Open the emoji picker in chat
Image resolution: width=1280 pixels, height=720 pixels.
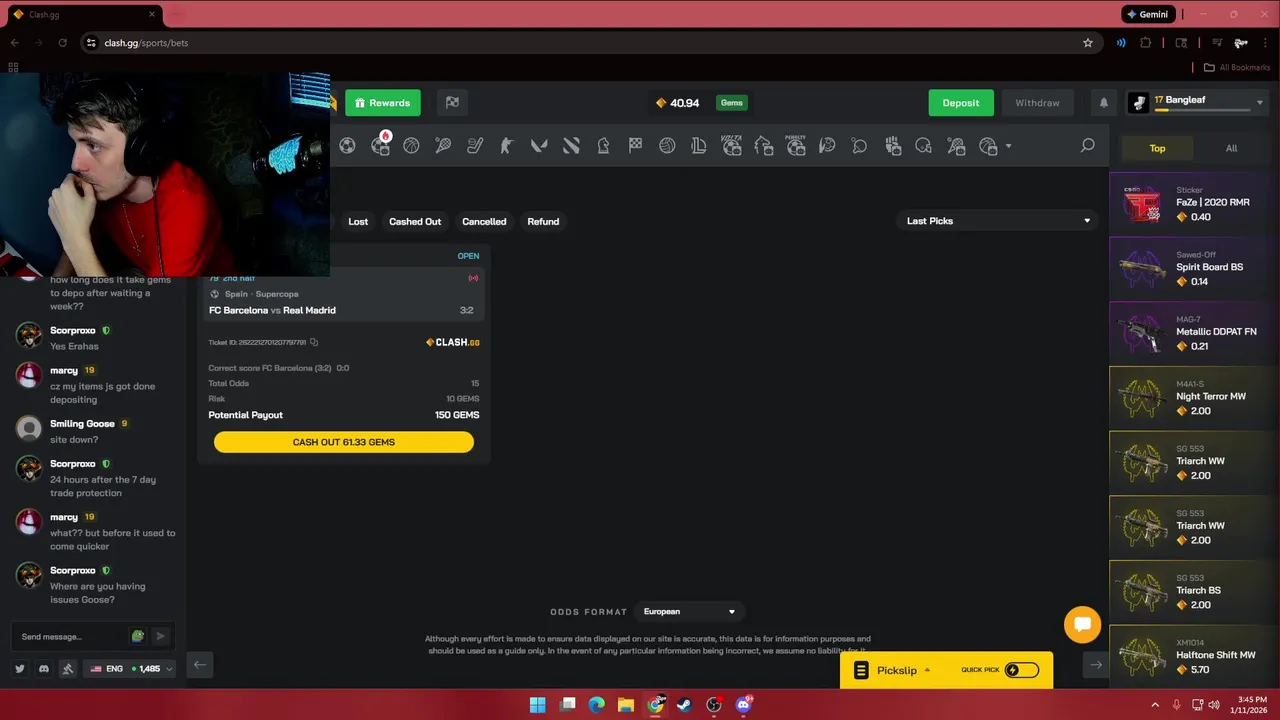click(x=138, y=636)
